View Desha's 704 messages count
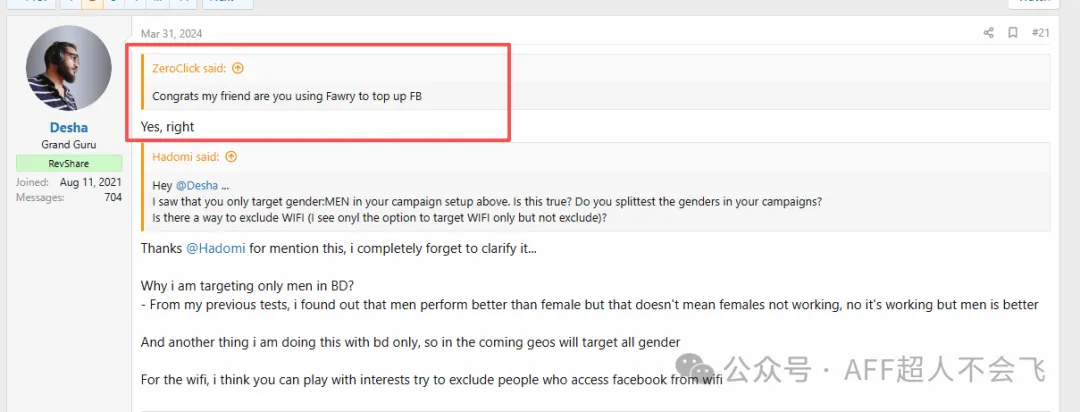Viewport: 1080px width, 412px height. pyautogui.click(x=112, y=197)
